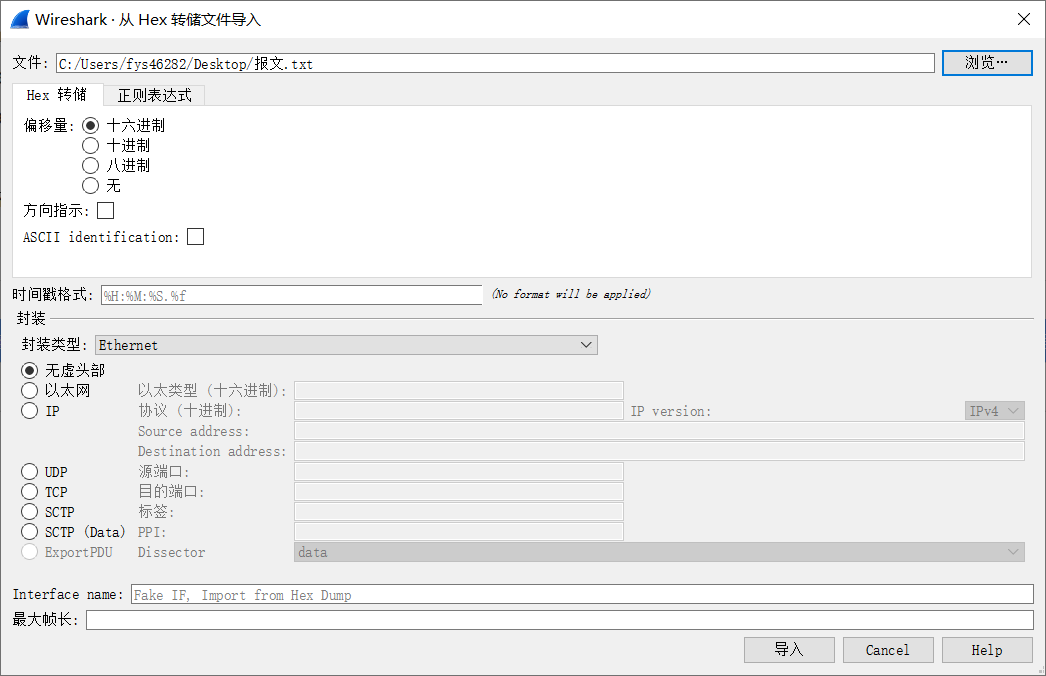Select the 无 offset radio button
Screen dimensions: 1046x676
91,186
